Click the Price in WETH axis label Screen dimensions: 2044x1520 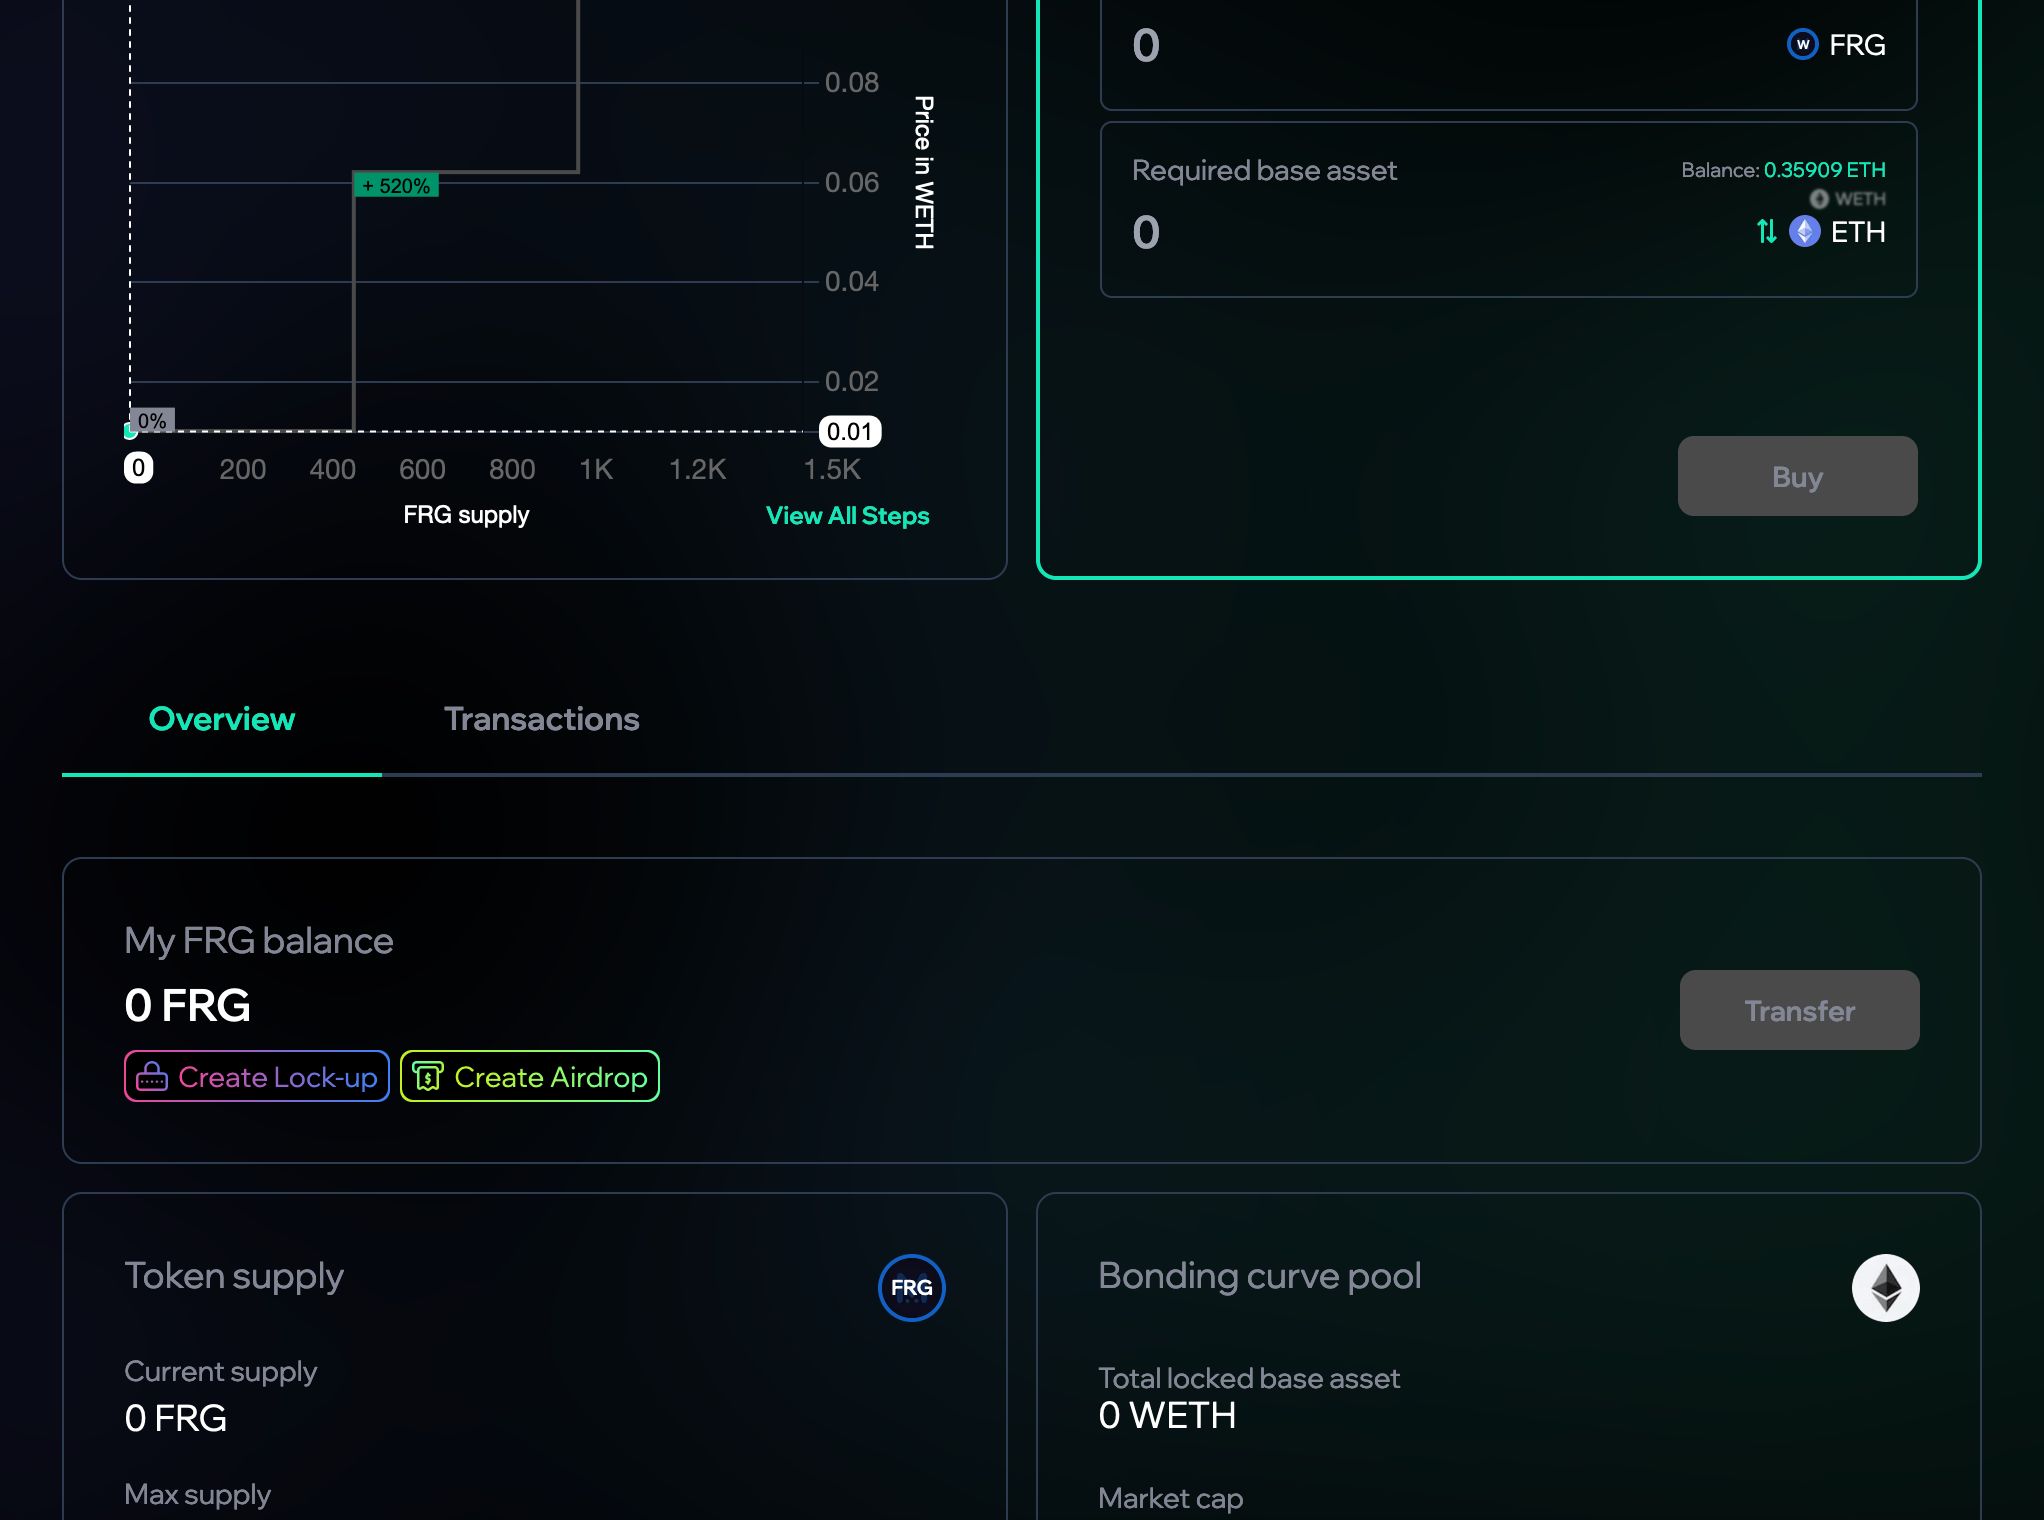pyautogui.click(x=924, y=172)
